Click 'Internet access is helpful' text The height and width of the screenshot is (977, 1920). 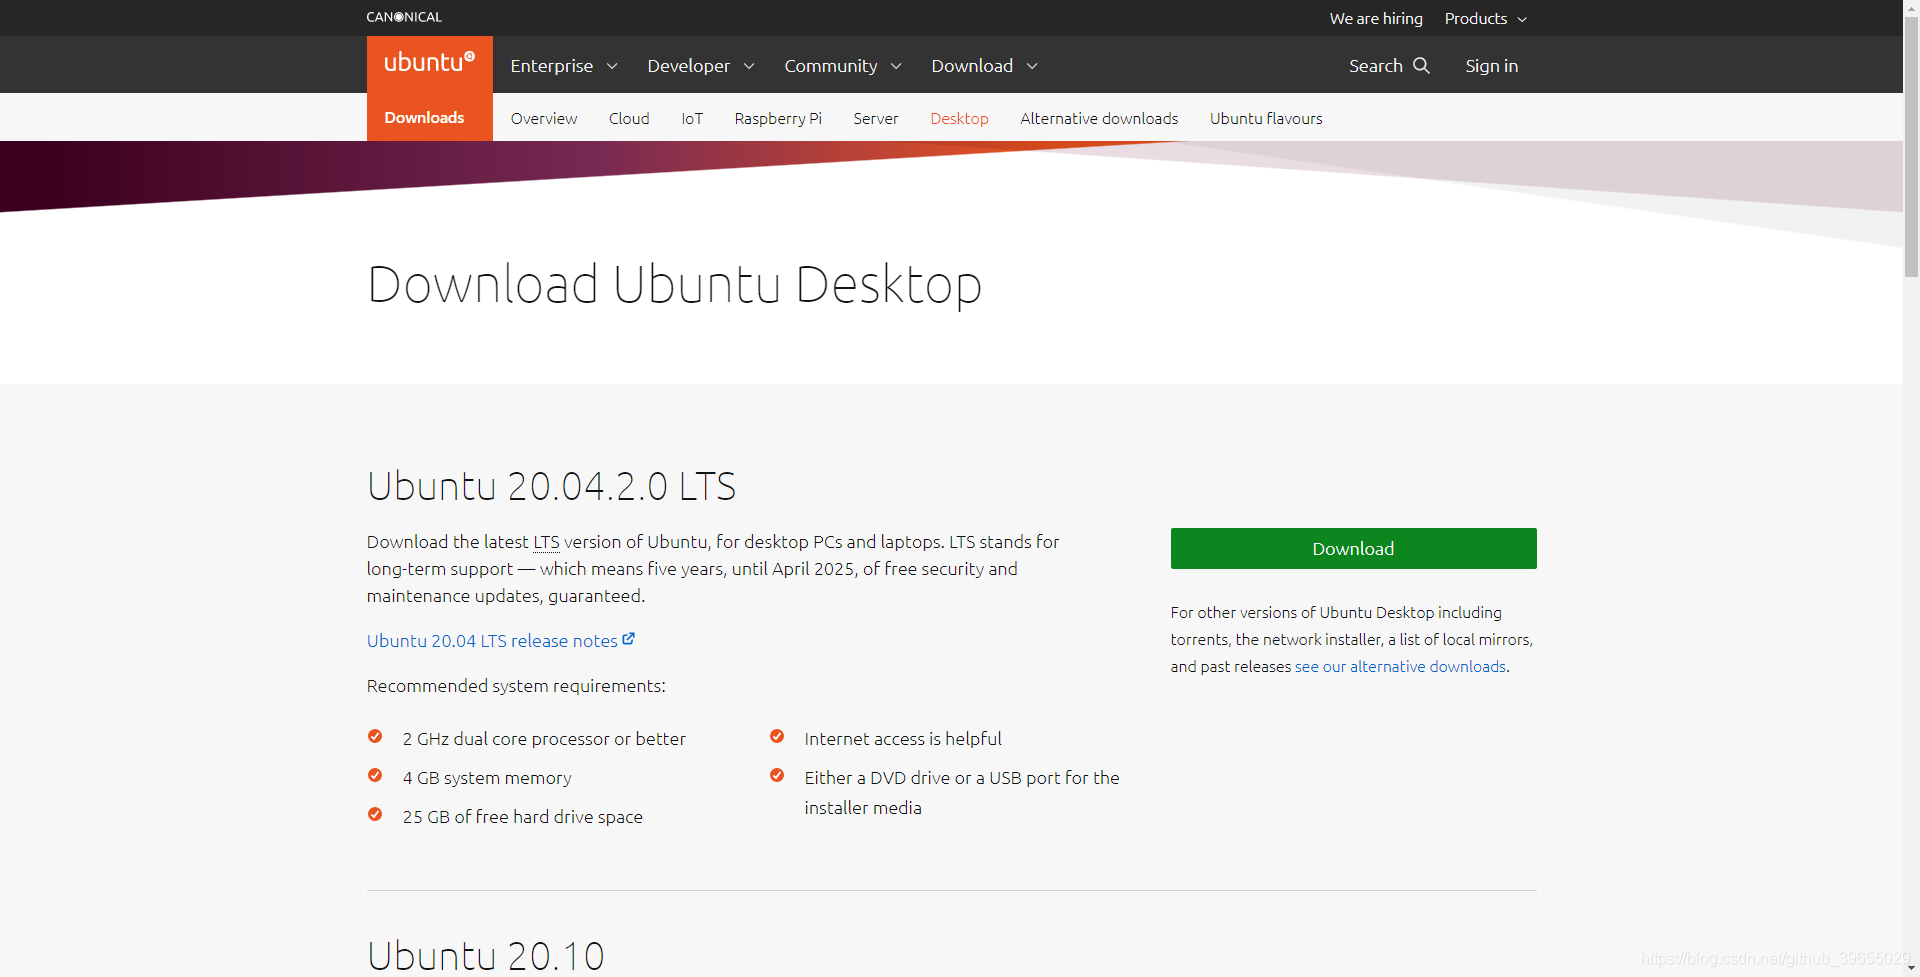[903, 739]
